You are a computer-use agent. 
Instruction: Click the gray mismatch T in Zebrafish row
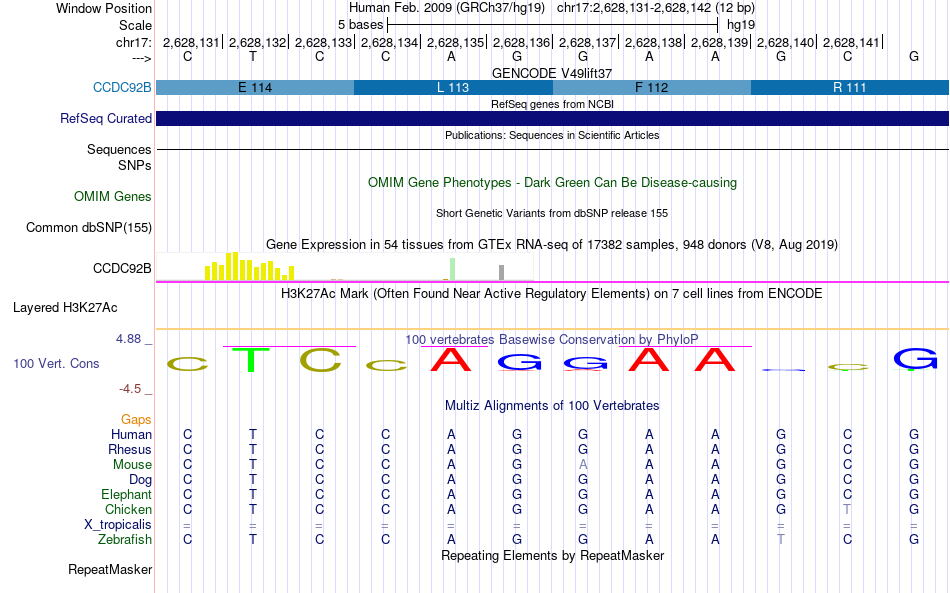point(781,539)
